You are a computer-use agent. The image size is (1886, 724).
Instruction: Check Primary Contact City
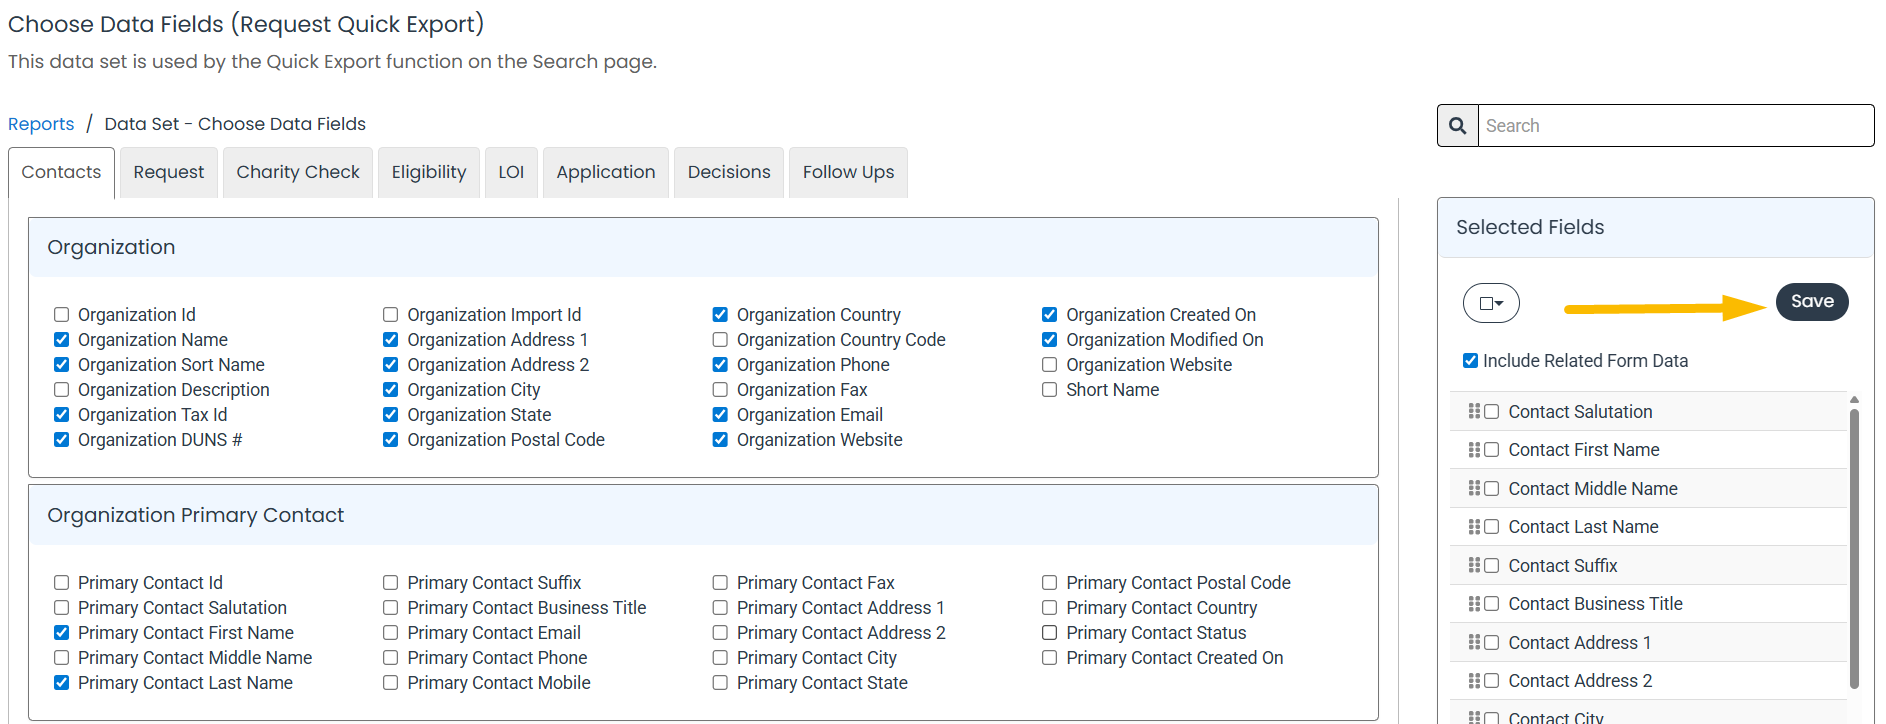click(720, 658)
